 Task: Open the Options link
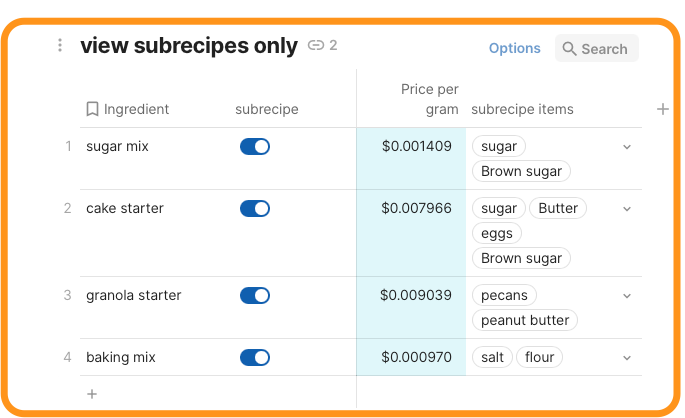point(514,48)
